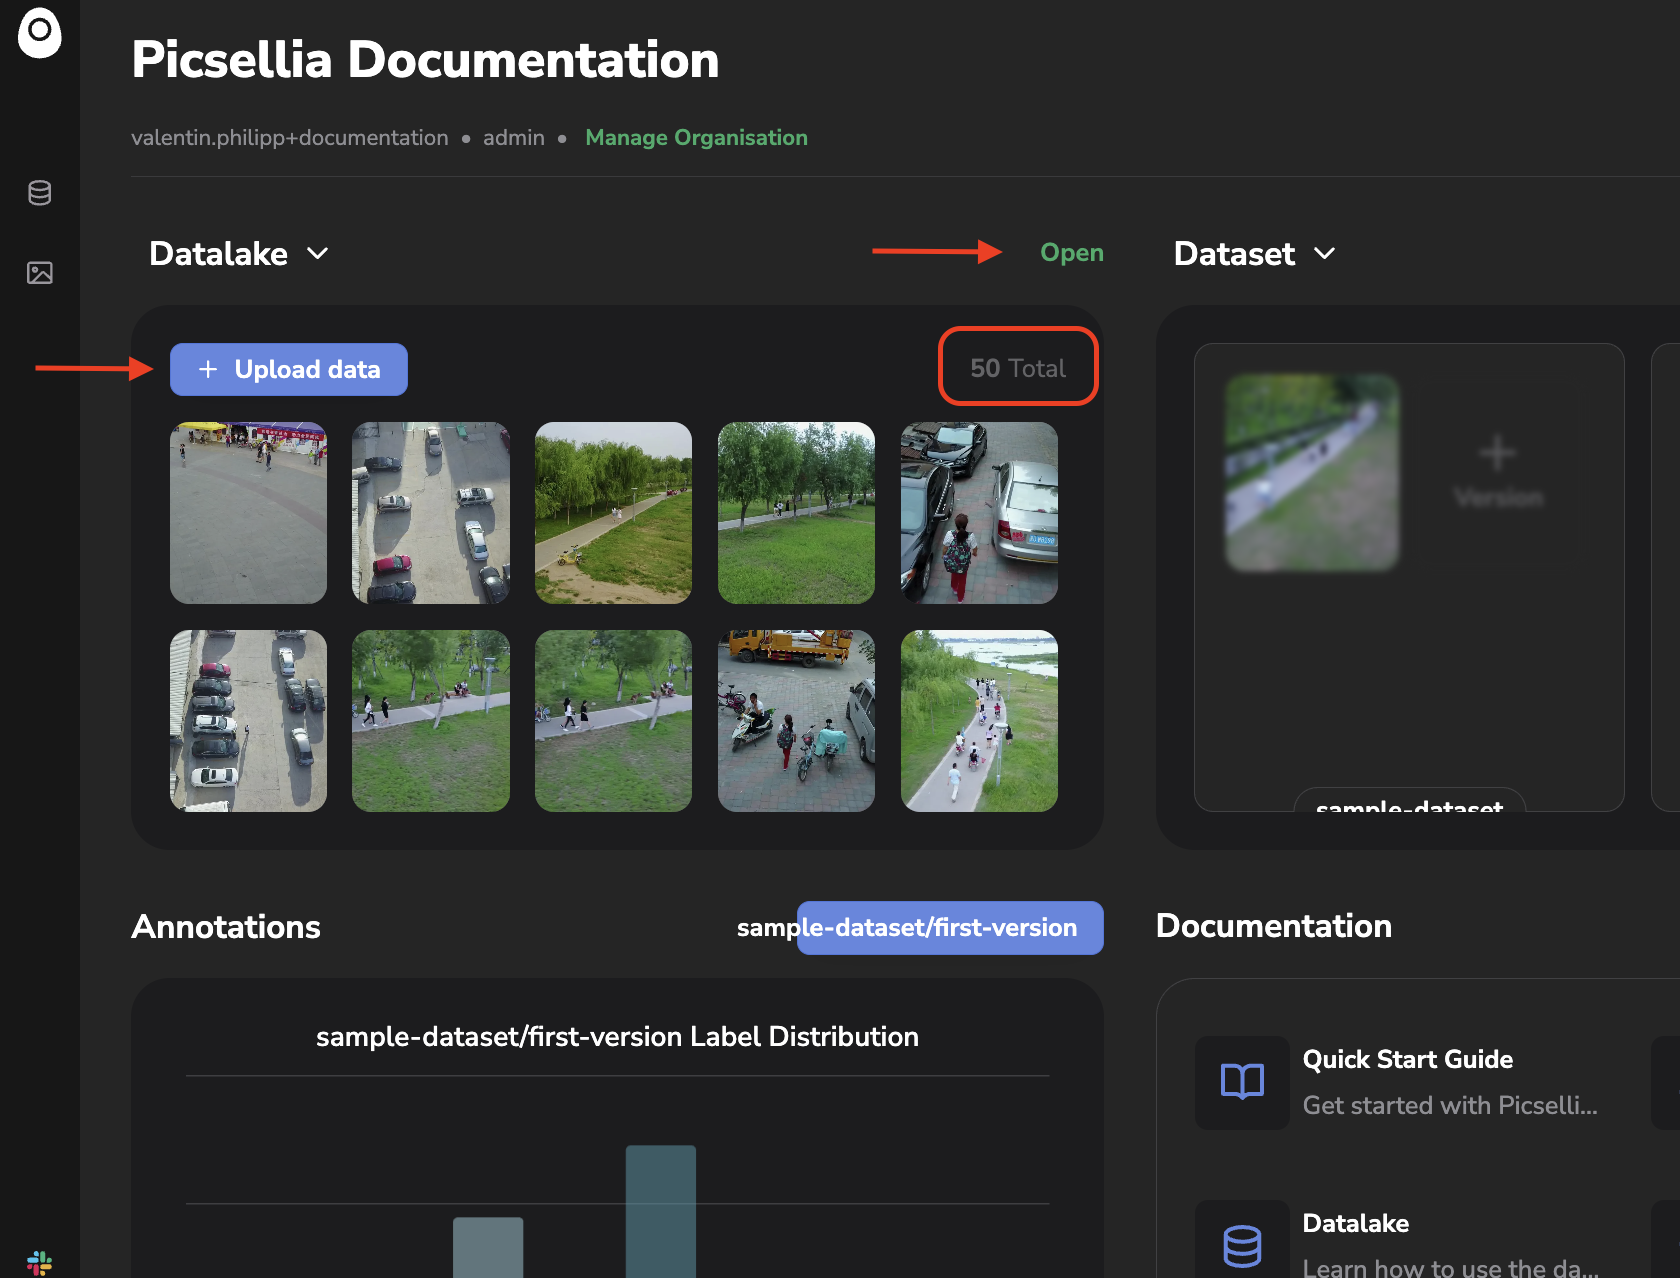This screenshot has height=1278, width=1680.
Task: Click the plus icon above Version
Action: coord(1498,453)
